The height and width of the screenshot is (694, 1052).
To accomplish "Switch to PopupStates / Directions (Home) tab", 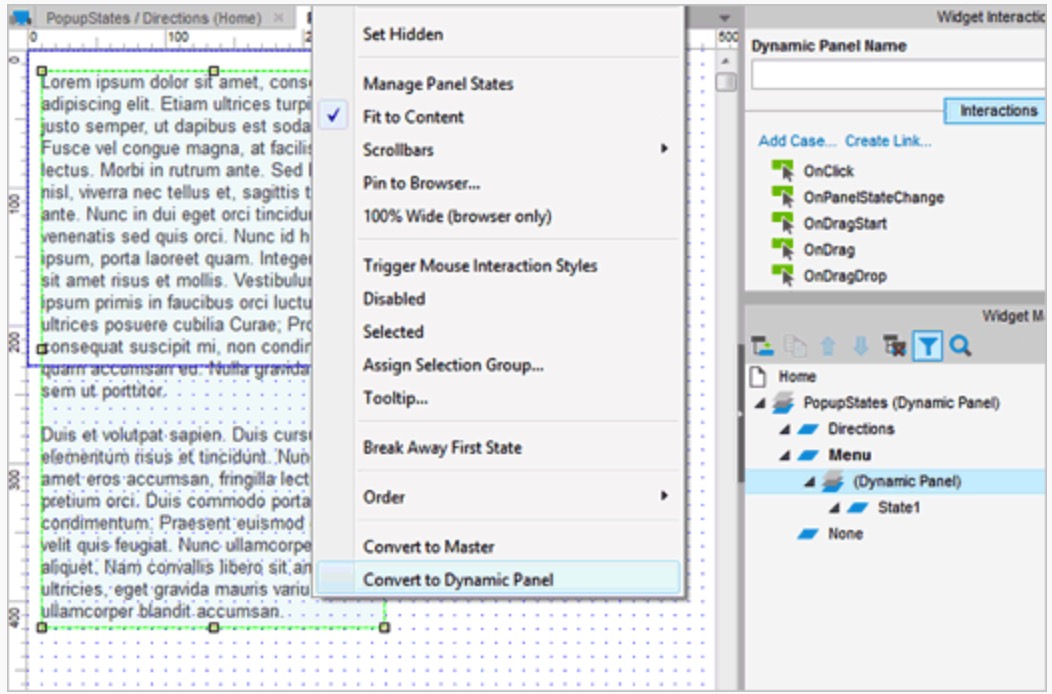I will 152,18.
